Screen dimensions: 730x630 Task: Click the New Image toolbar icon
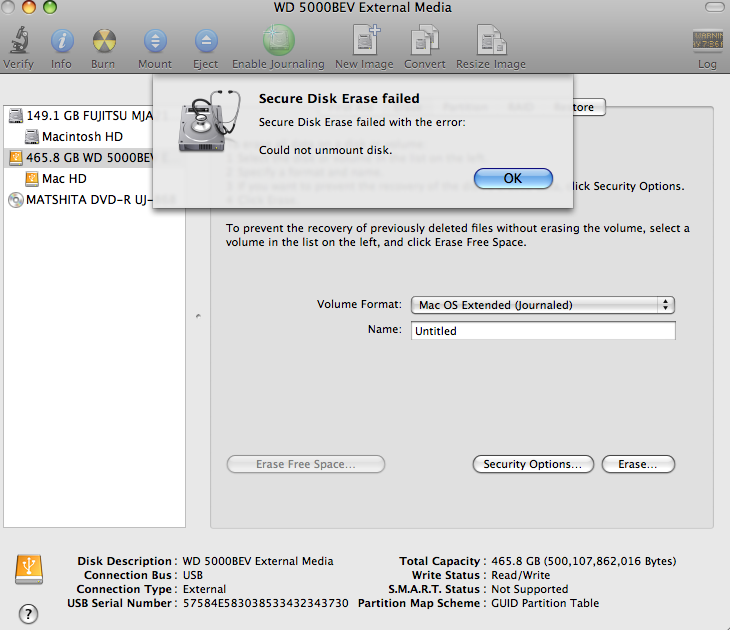point(365,40)
